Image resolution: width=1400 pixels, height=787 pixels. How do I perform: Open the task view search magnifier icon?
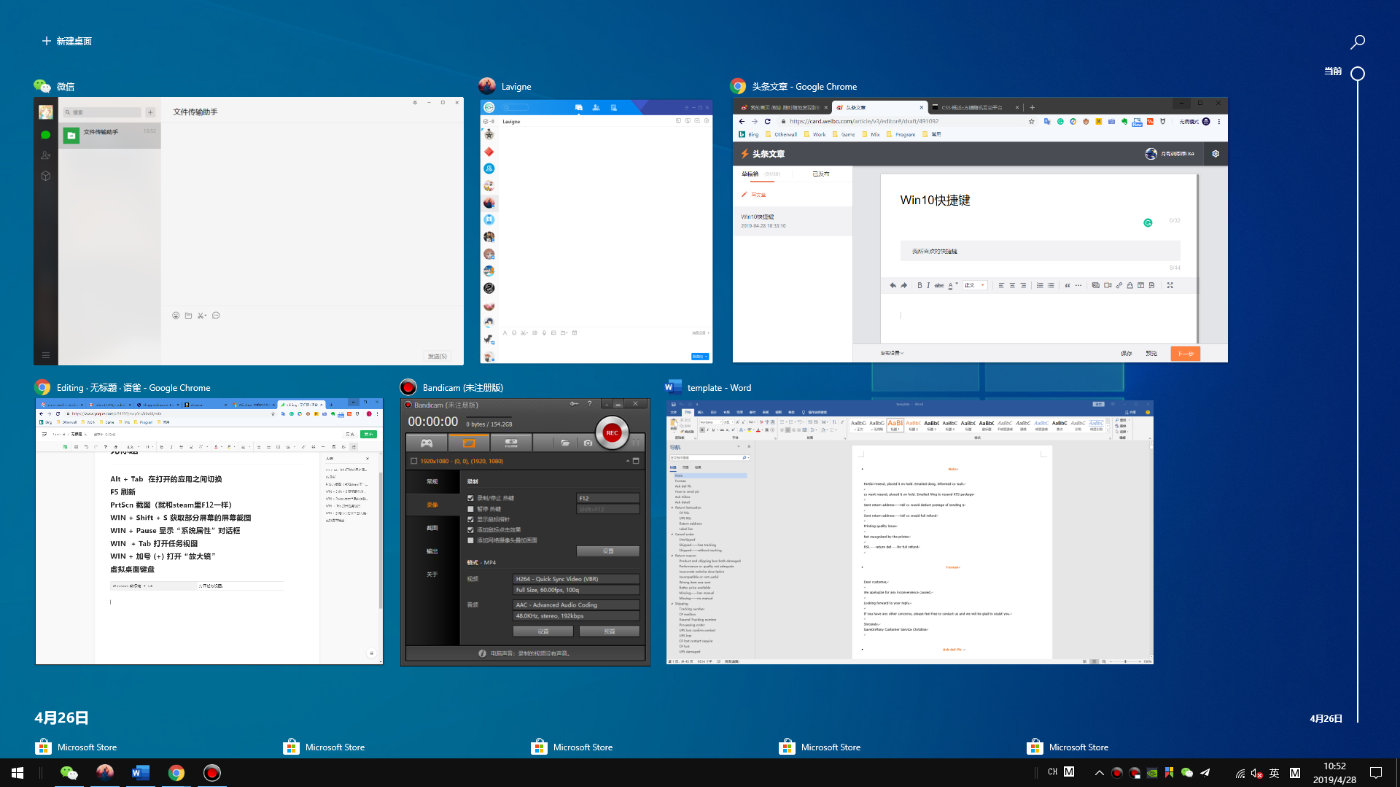1358,42
